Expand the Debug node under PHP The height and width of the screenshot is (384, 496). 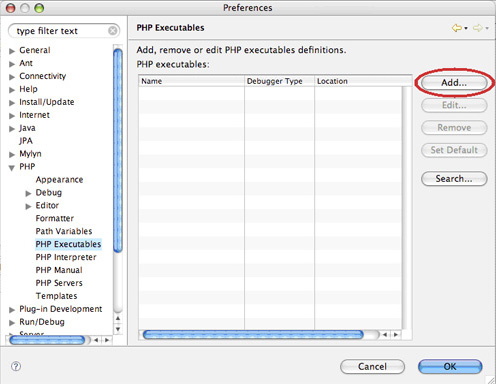[28, 193]
